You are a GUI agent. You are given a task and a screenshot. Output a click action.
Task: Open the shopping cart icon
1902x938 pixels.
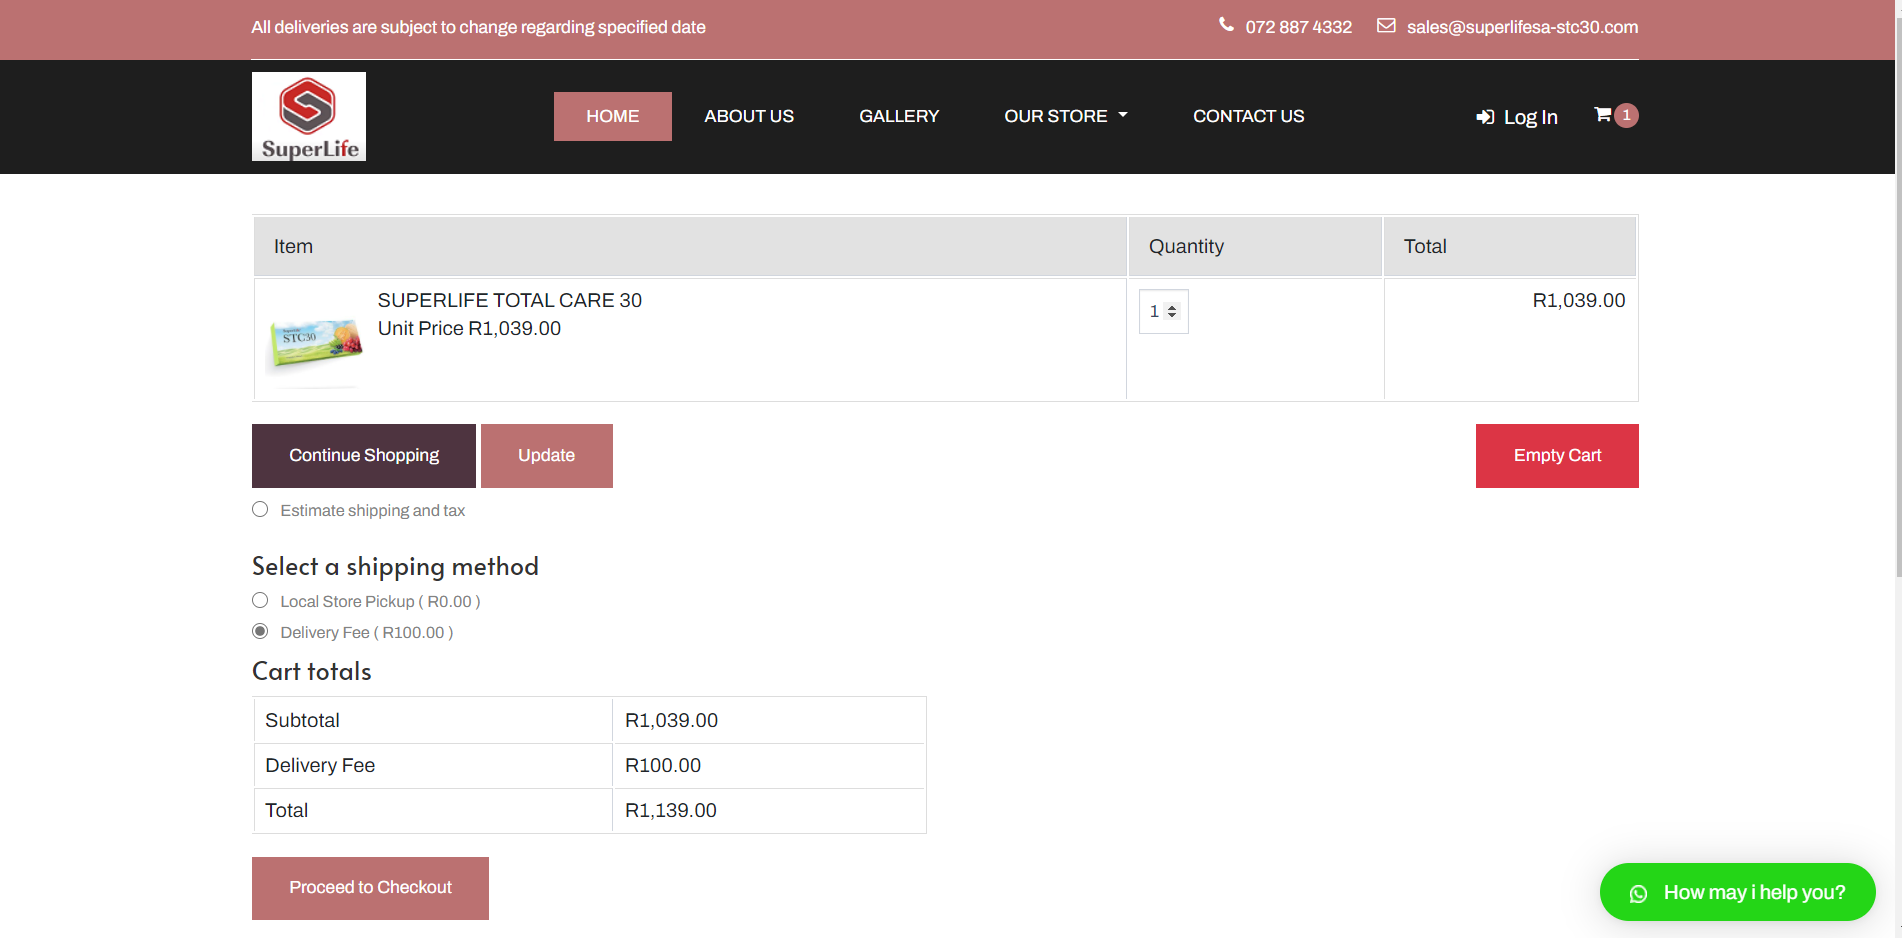[1602, 115]
